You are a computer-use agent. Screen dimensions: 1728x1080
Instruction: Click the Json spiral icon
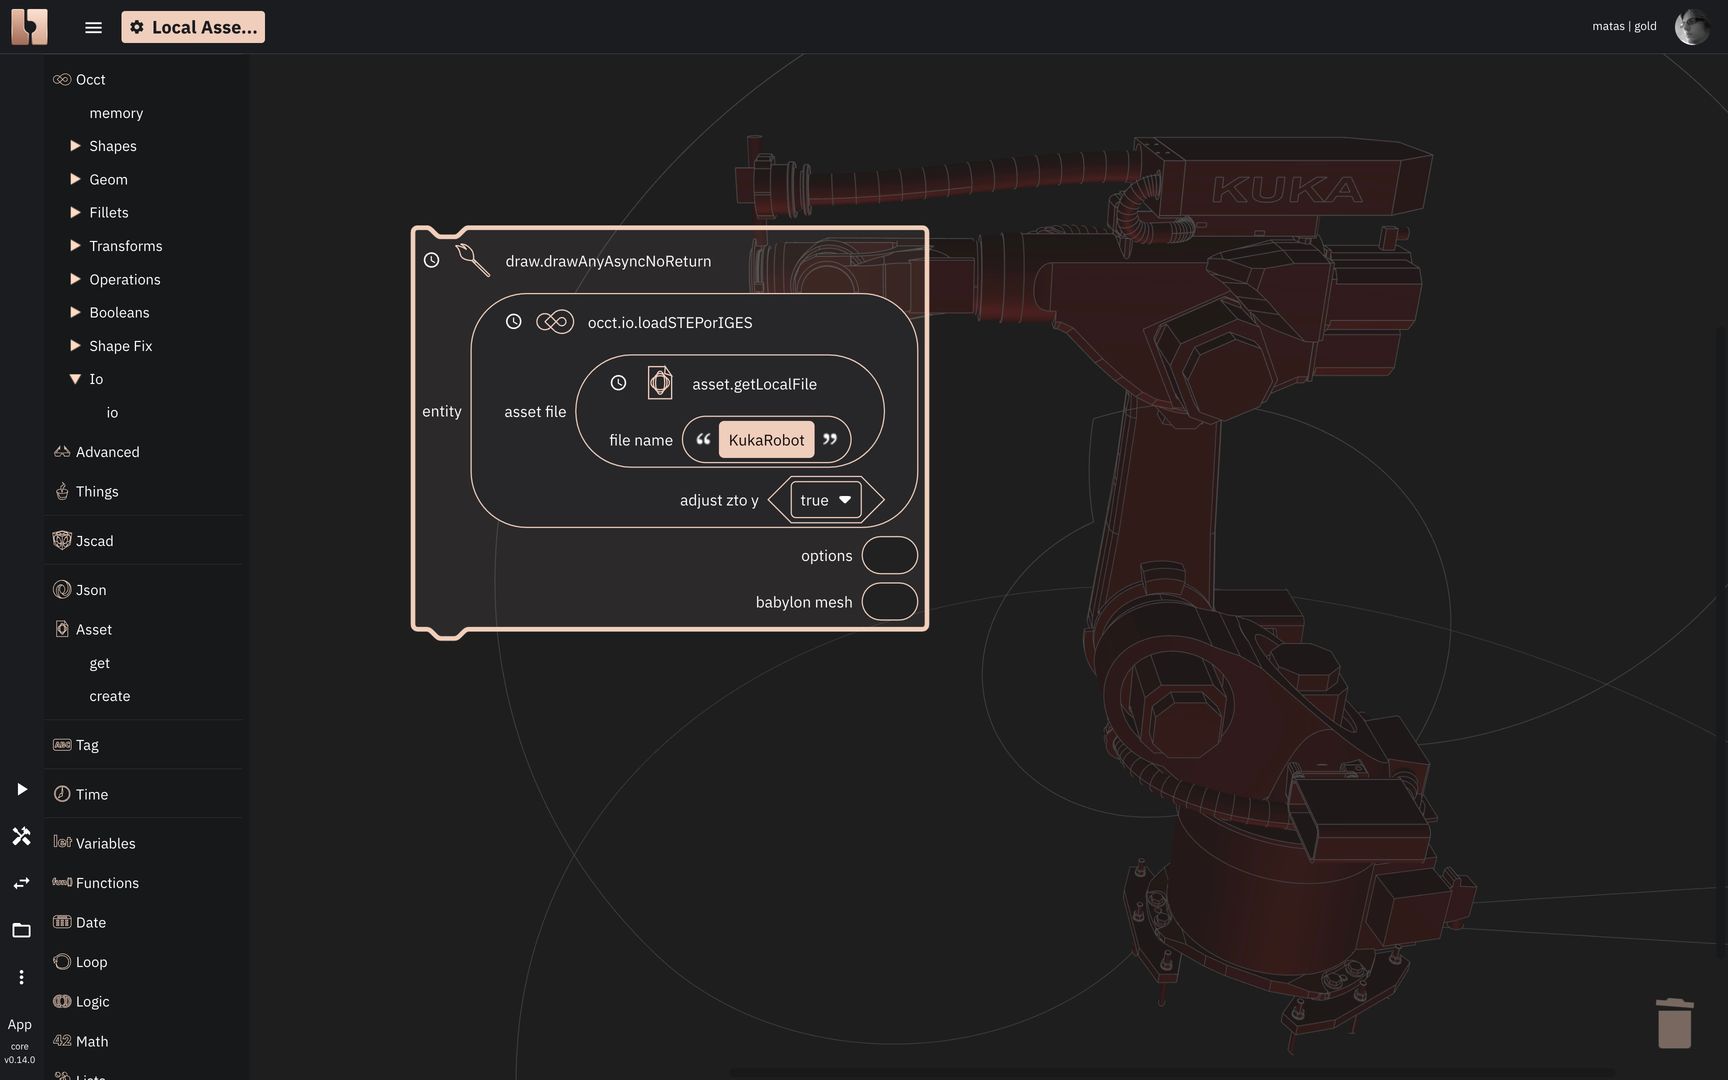[62, 590]
